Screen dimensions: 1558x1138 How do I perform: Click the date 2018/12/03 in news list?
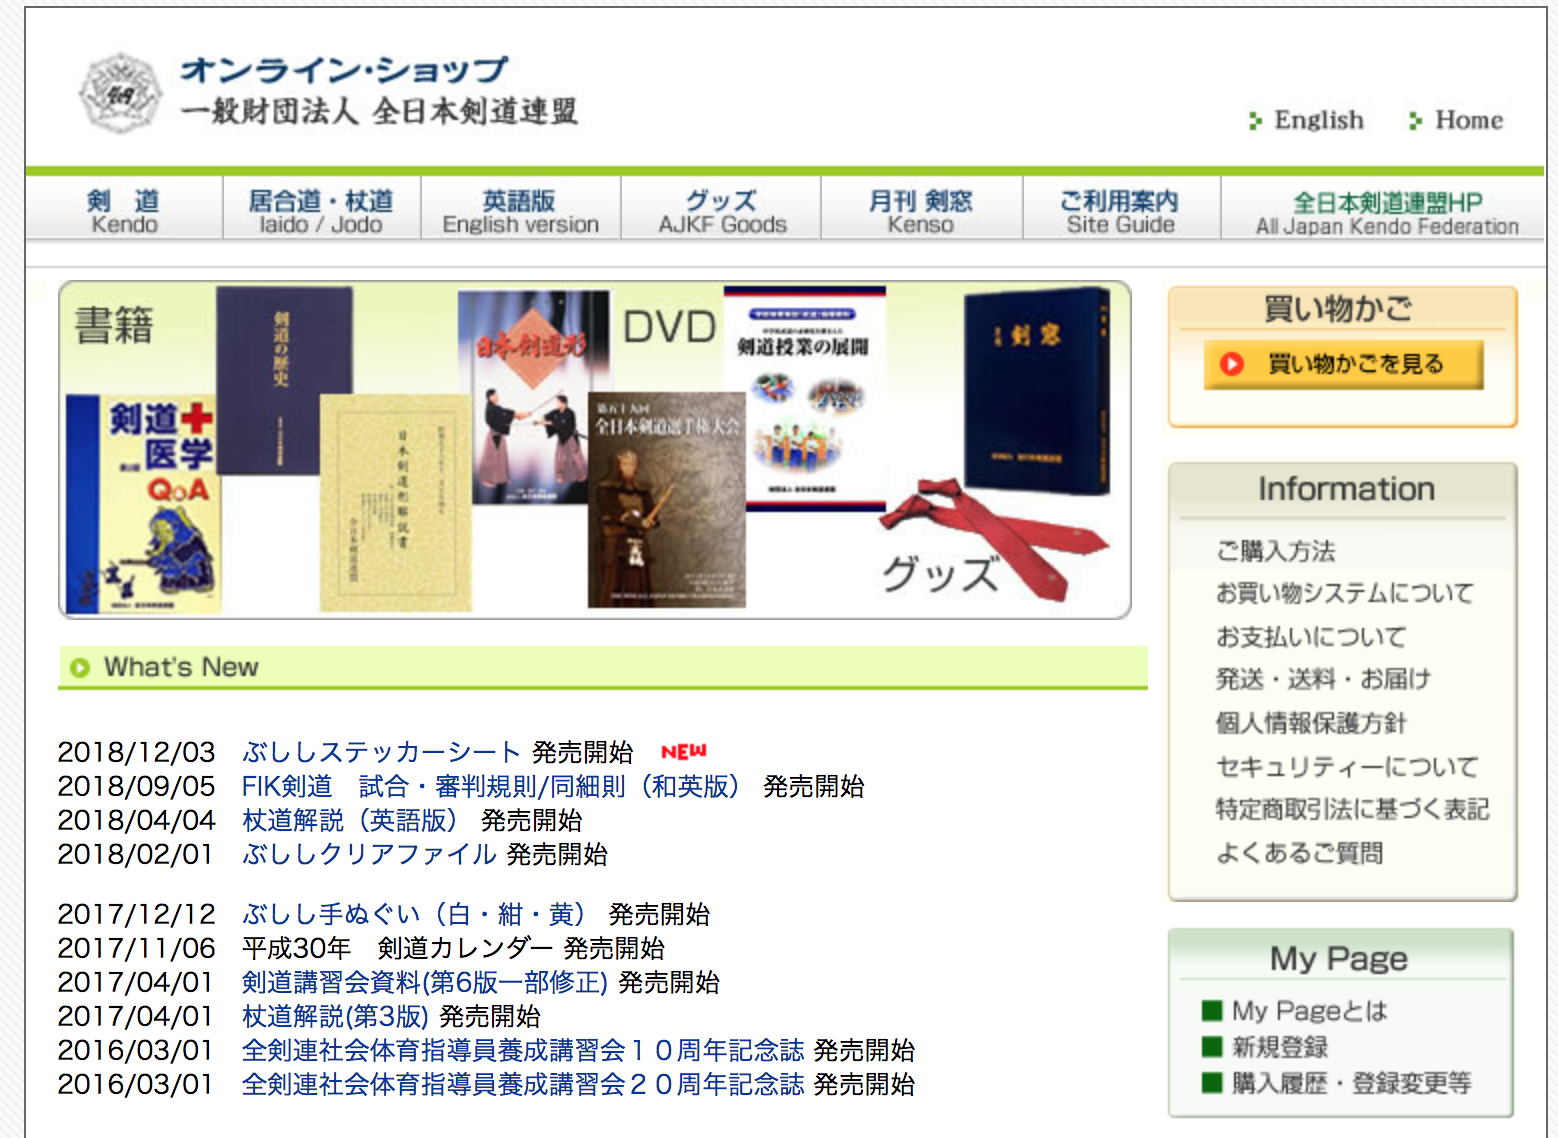pyautogui.click(x=137, y=752)
